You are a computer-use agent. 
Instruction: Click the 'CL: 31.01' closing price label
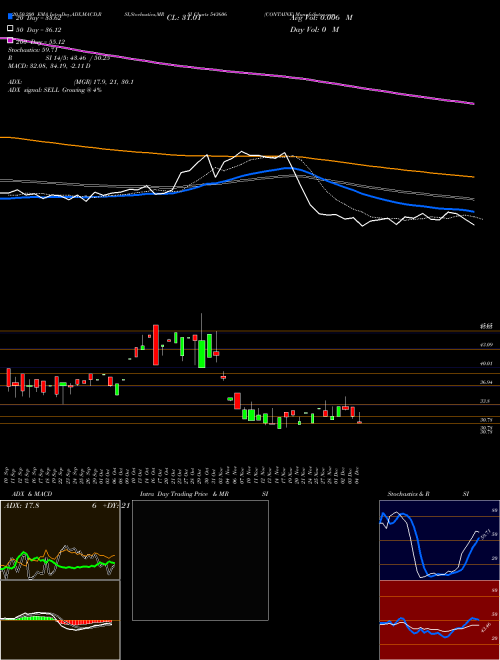(x=184, y=18)
